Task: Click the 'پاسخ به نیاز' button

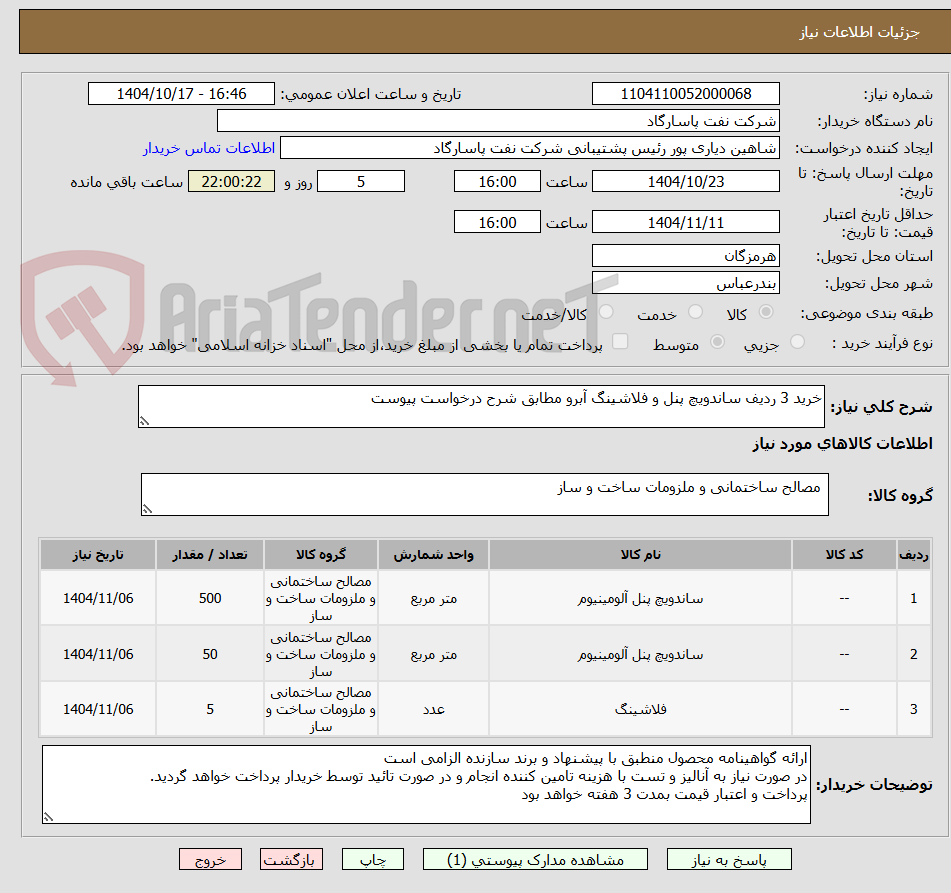Action: pos(729,860)
